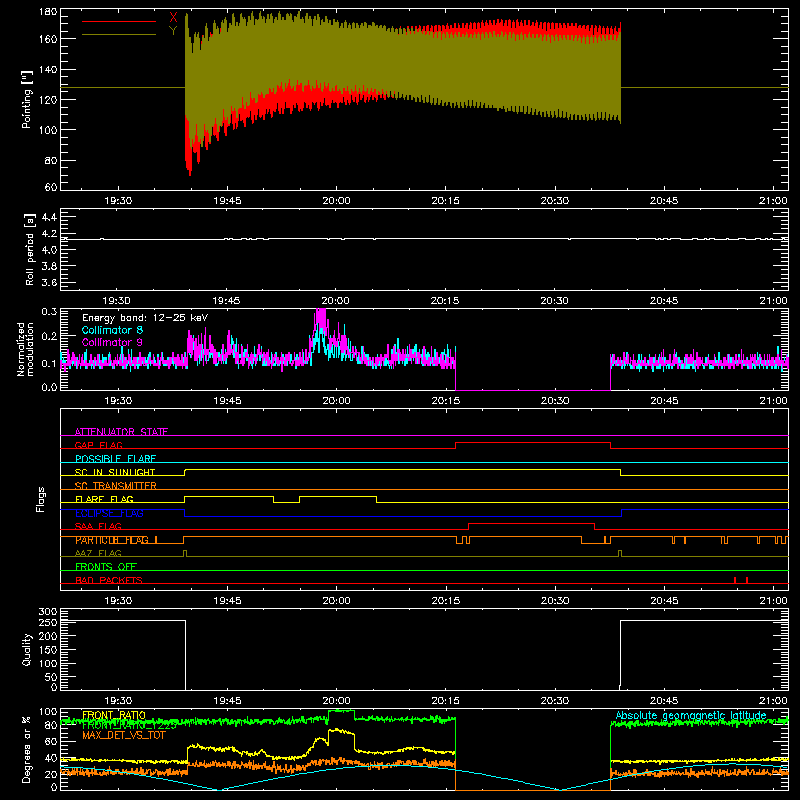Viewport: 800px width, 800px height.
Task: Click the PARTICLE_FLAG label
Action: click(x=112, y=540)
